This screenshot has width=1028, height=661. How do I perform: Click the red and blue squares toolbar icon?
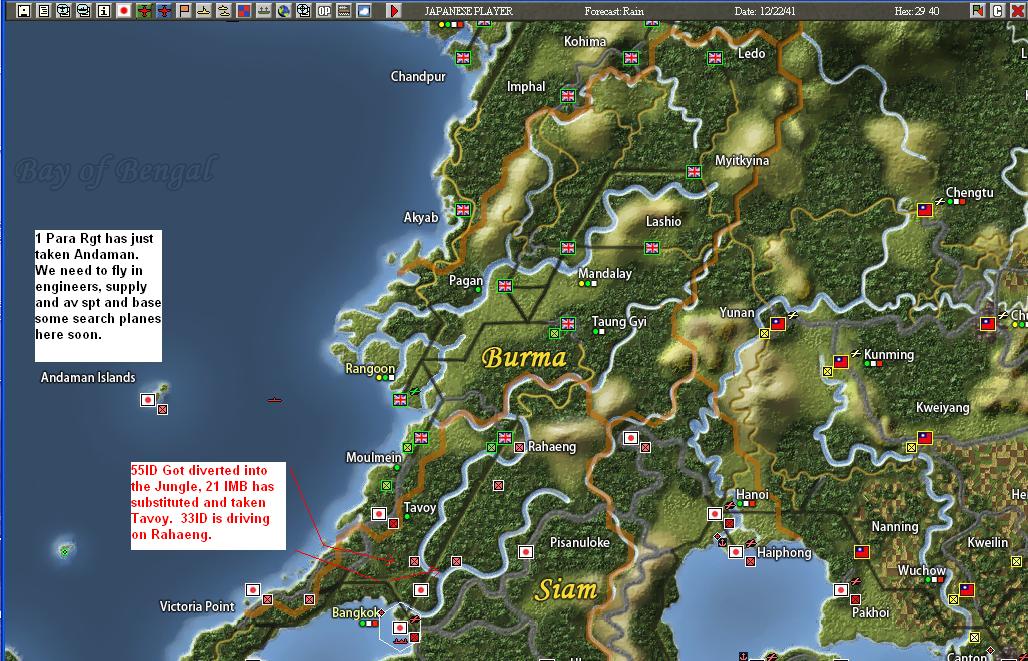(244, 10)
